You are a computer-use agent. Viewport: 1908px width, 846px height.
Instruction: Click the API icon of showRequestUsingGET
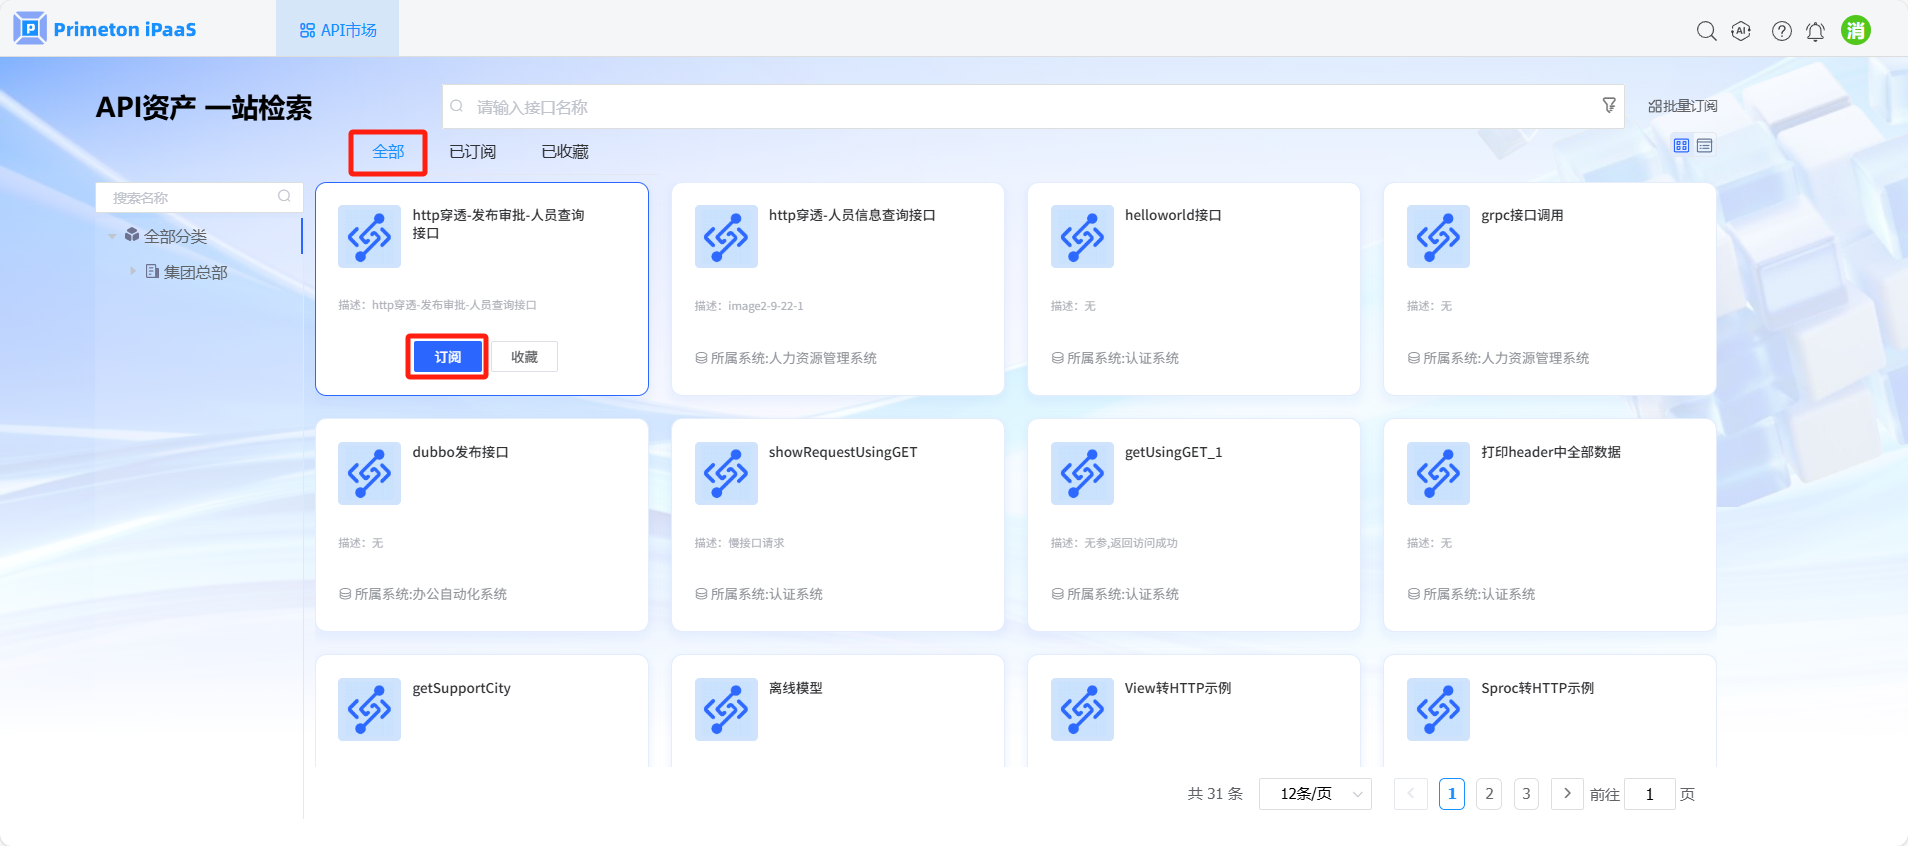(x=726, y=473)
